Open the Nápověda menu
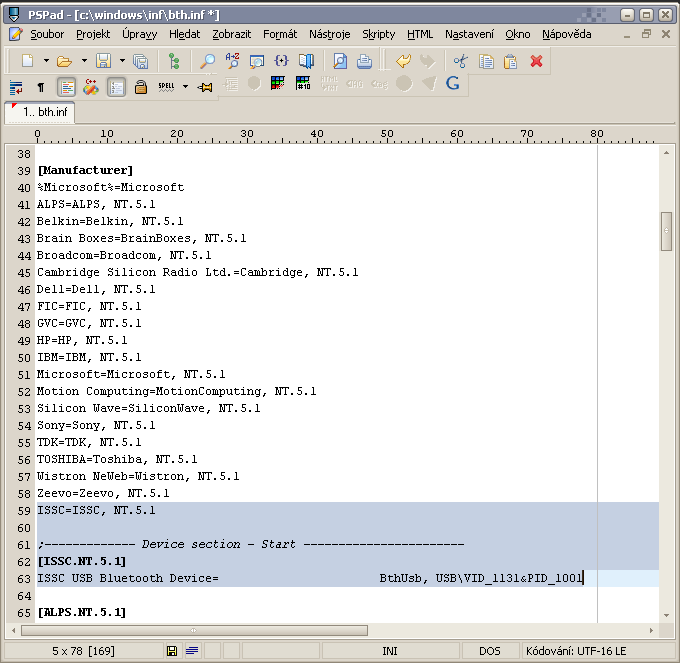Screen dimensions: 680x663 pos(566,34)
